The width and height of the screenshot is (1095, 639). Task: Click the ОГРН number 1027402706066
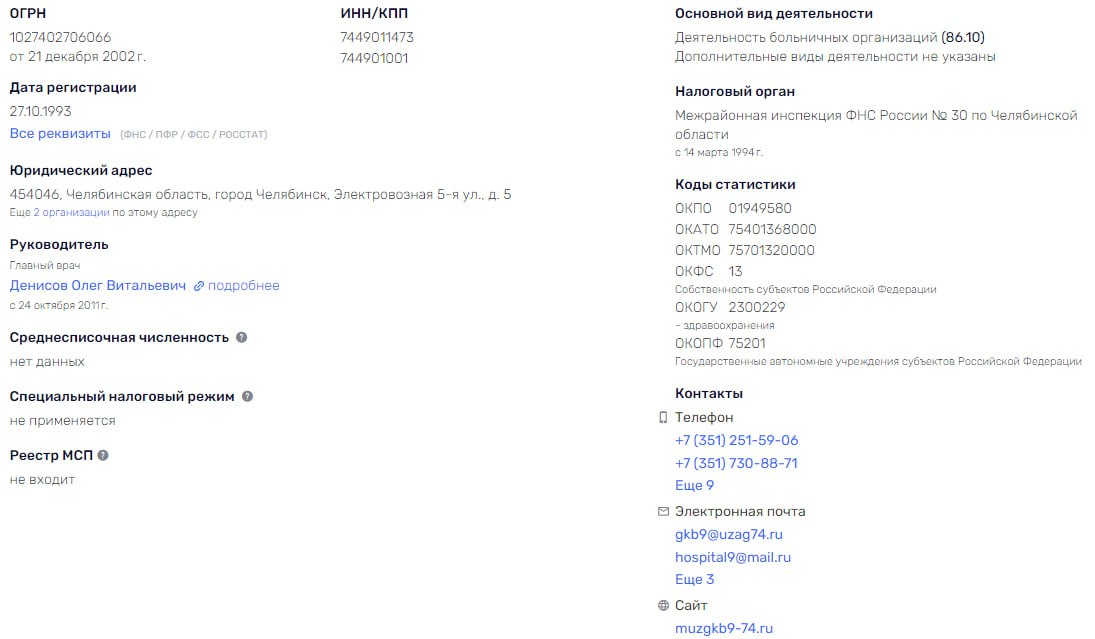60,37
